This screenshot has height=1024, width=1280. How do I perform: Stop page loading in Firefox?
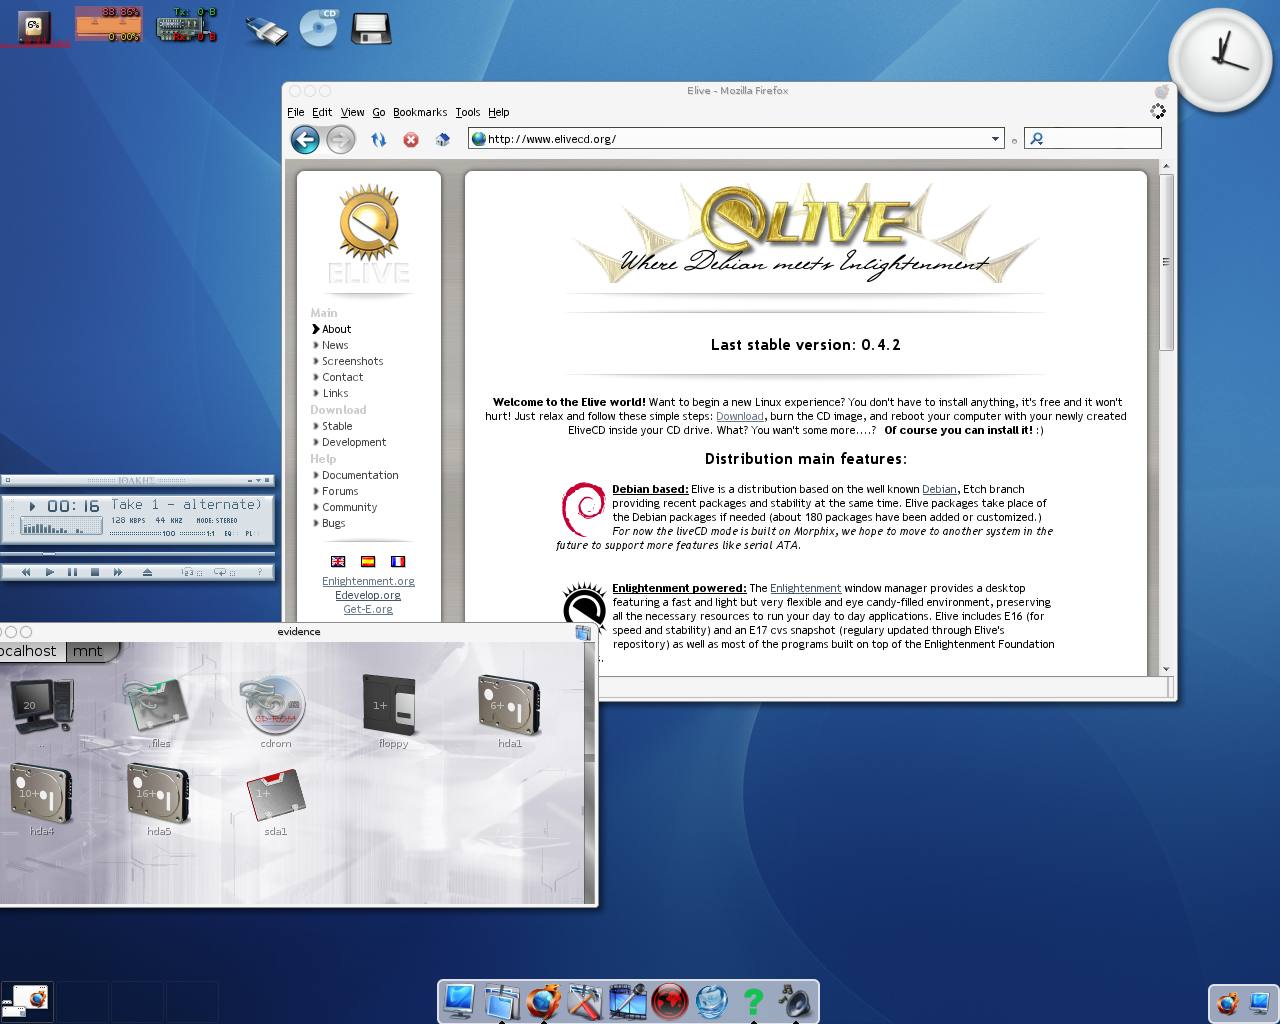coord(410,139)
